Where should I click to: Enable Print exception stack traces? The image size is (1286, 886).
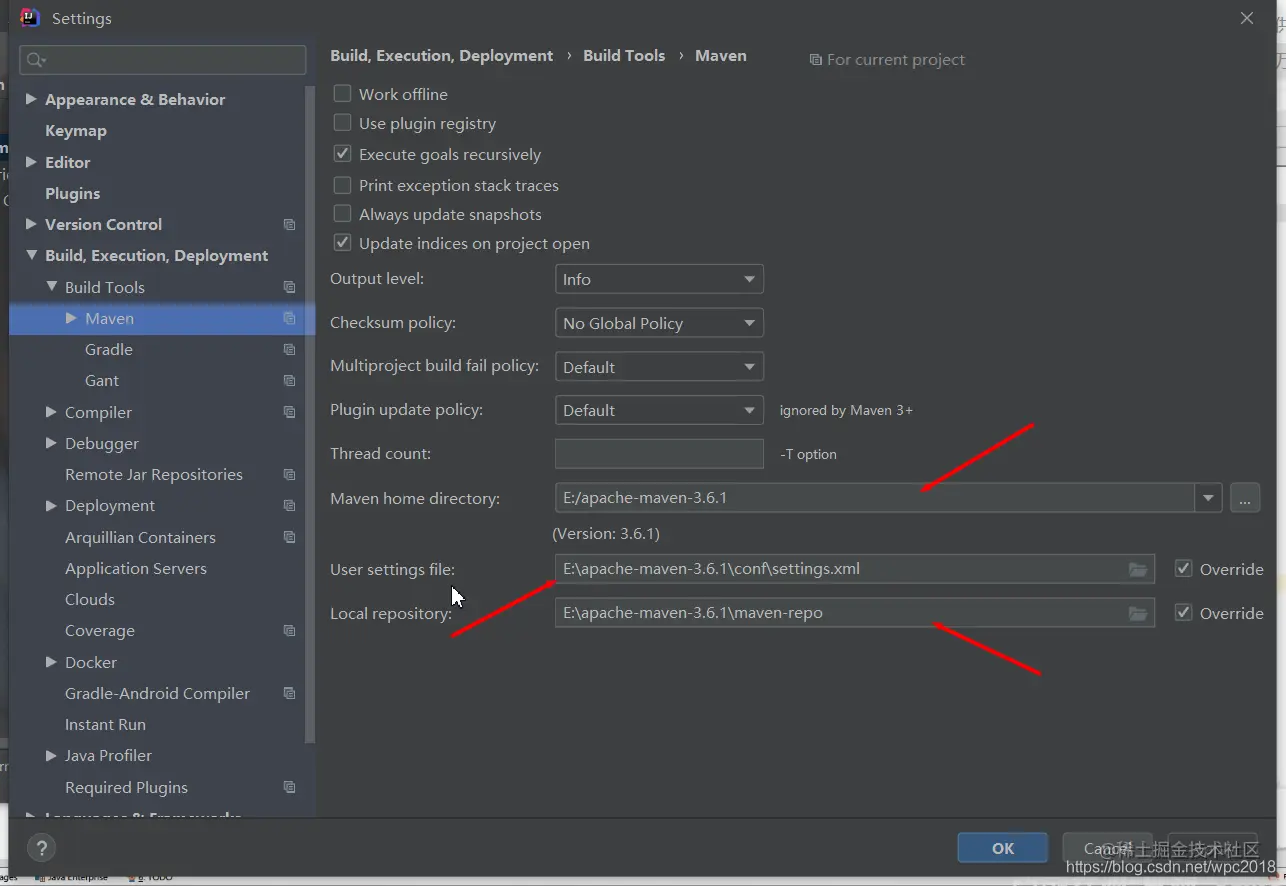click(342, 185)
